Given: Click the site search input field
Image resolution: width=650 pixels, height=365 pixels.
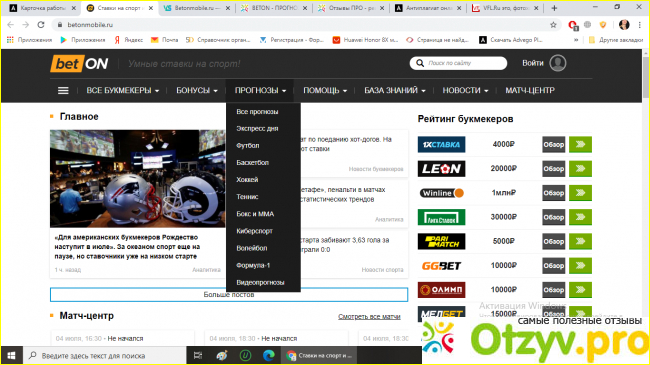Looking at the screenshot, I should (x=458, y=63).
